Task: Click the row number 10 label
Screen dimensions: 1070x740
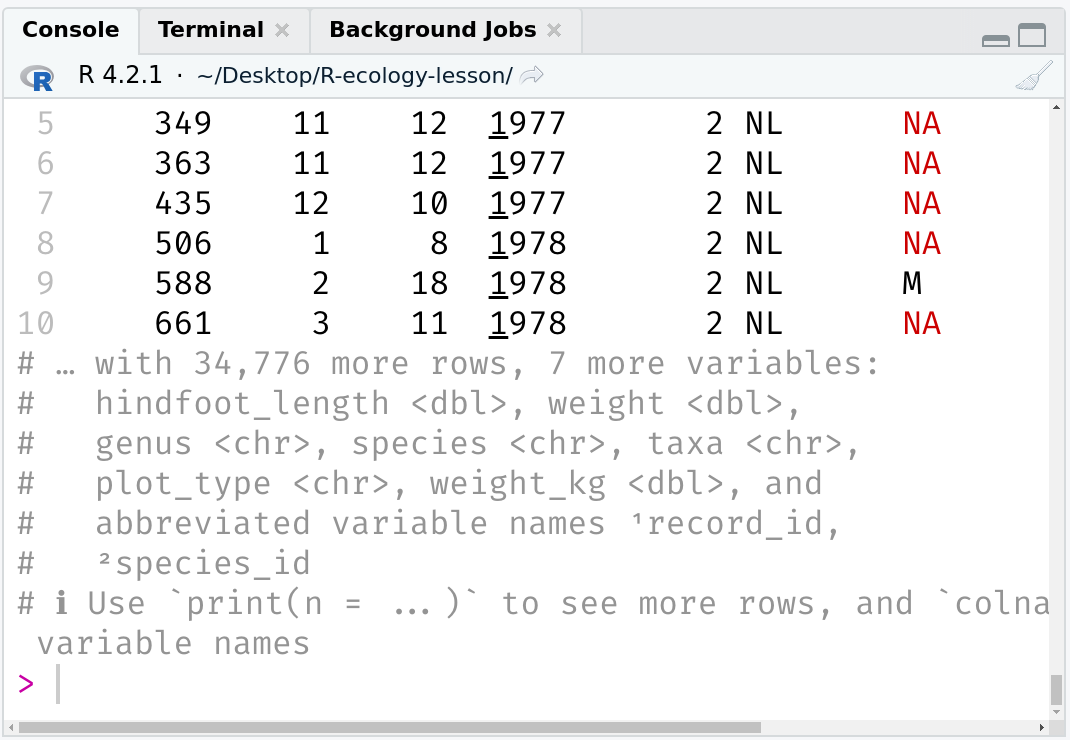Action: coord(36,324)
